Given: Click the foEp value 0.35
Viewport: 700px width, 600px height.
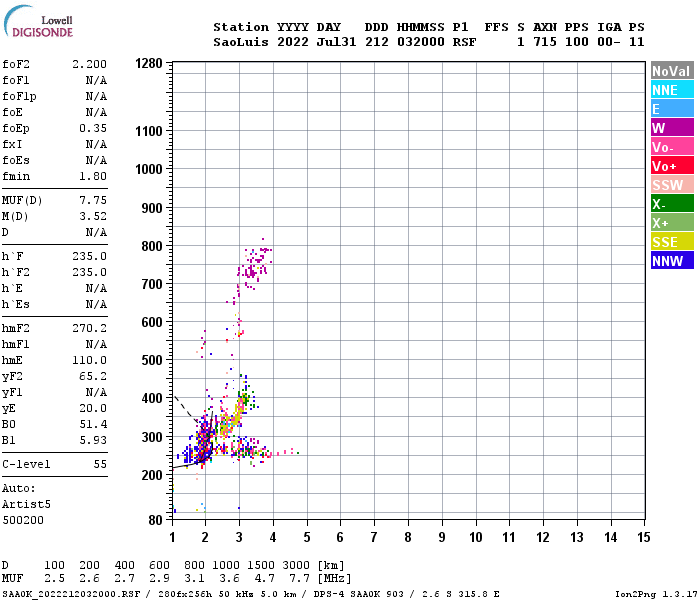Looking at the screenshot, I should (93, 128).
